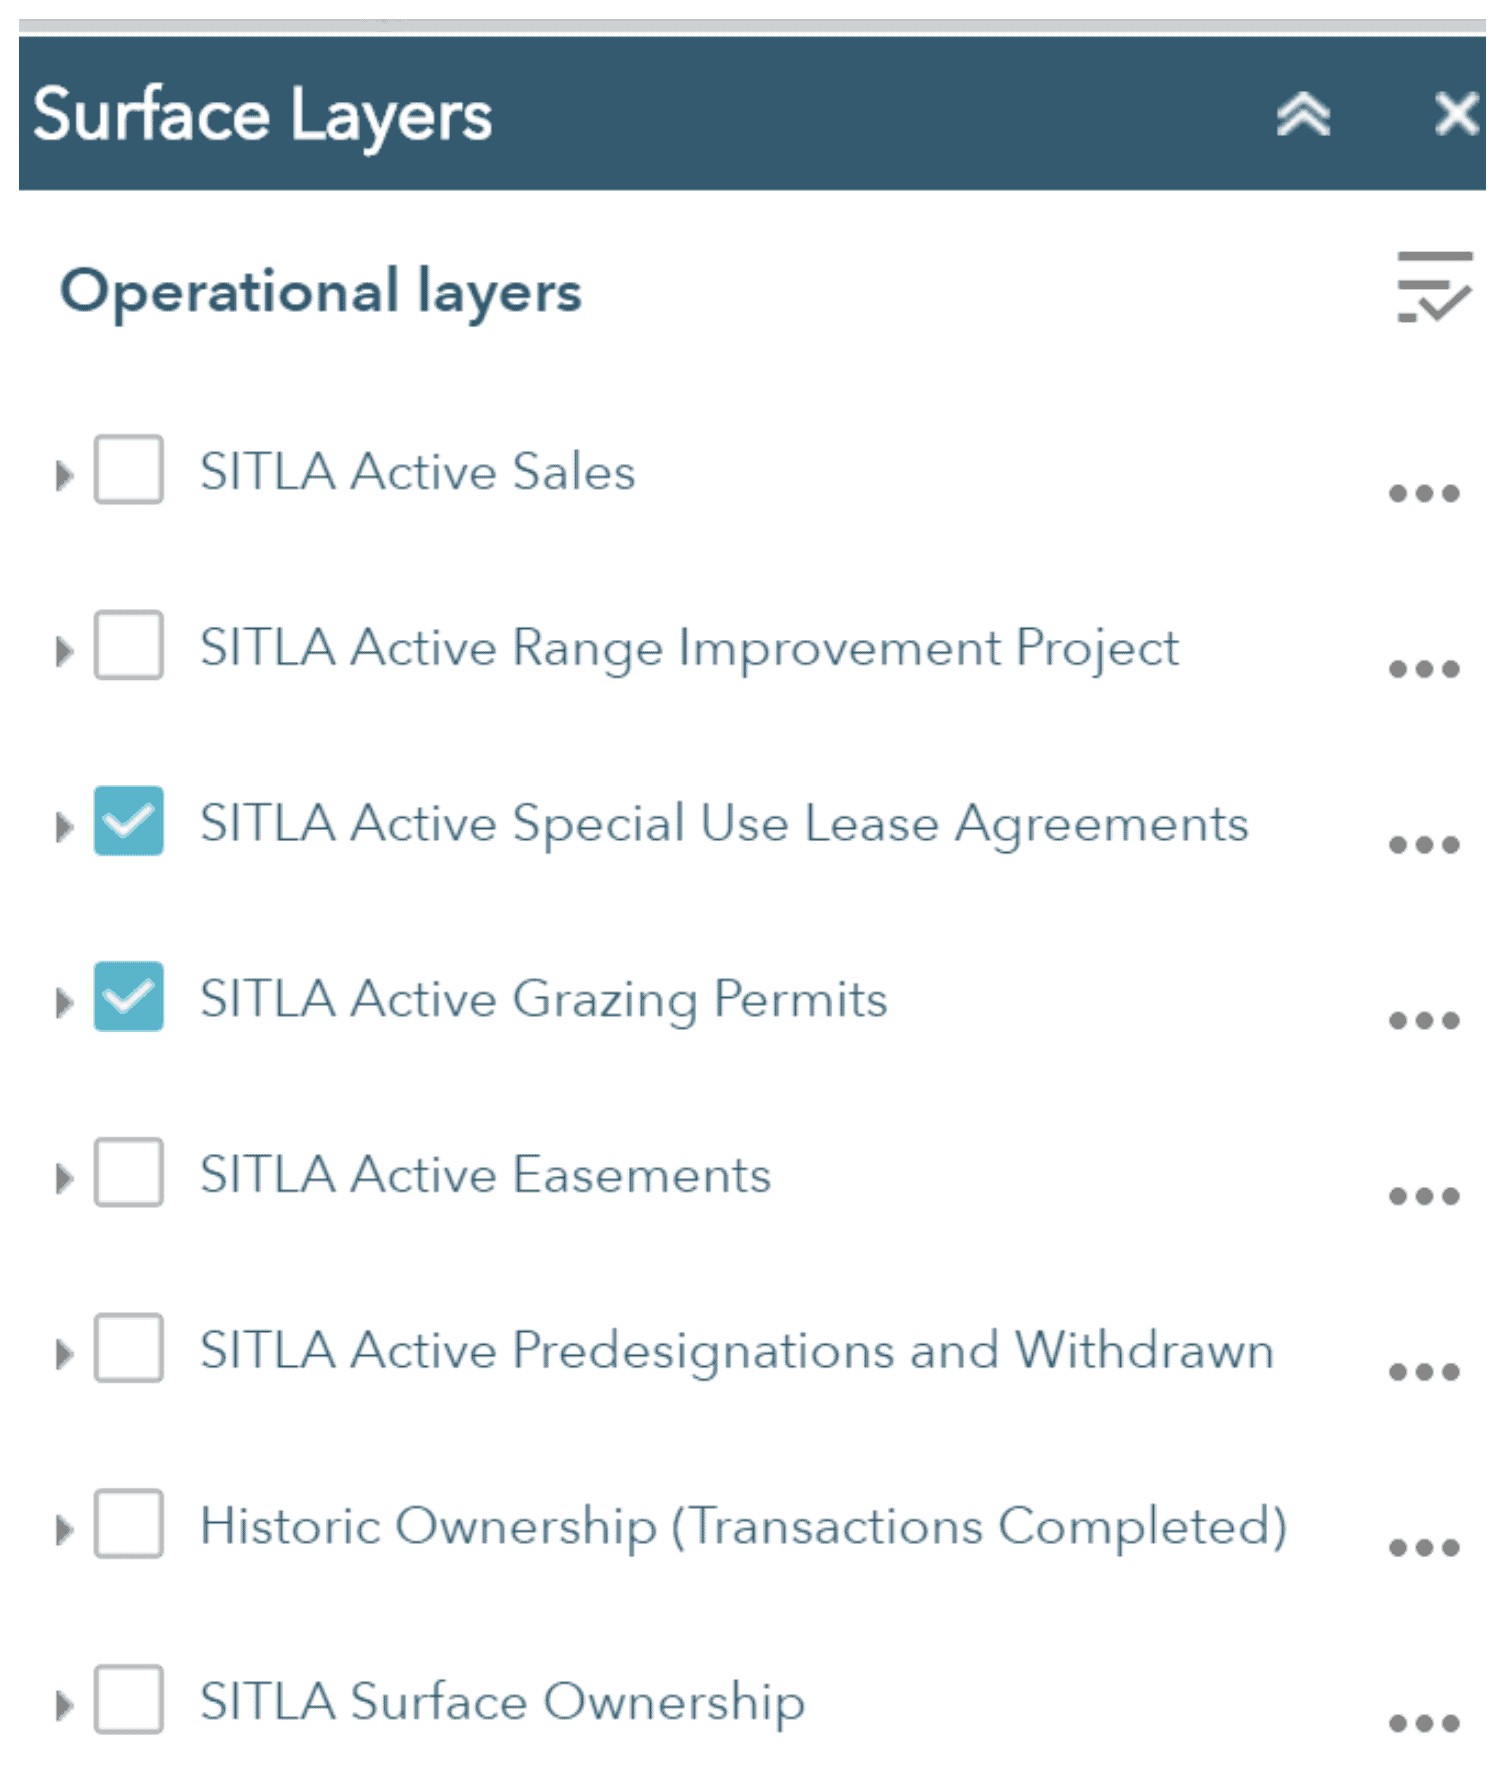Screen dimensions: 1506x1788
Task: Collapse the Surface Layers panel
Action: point(1303,115)
